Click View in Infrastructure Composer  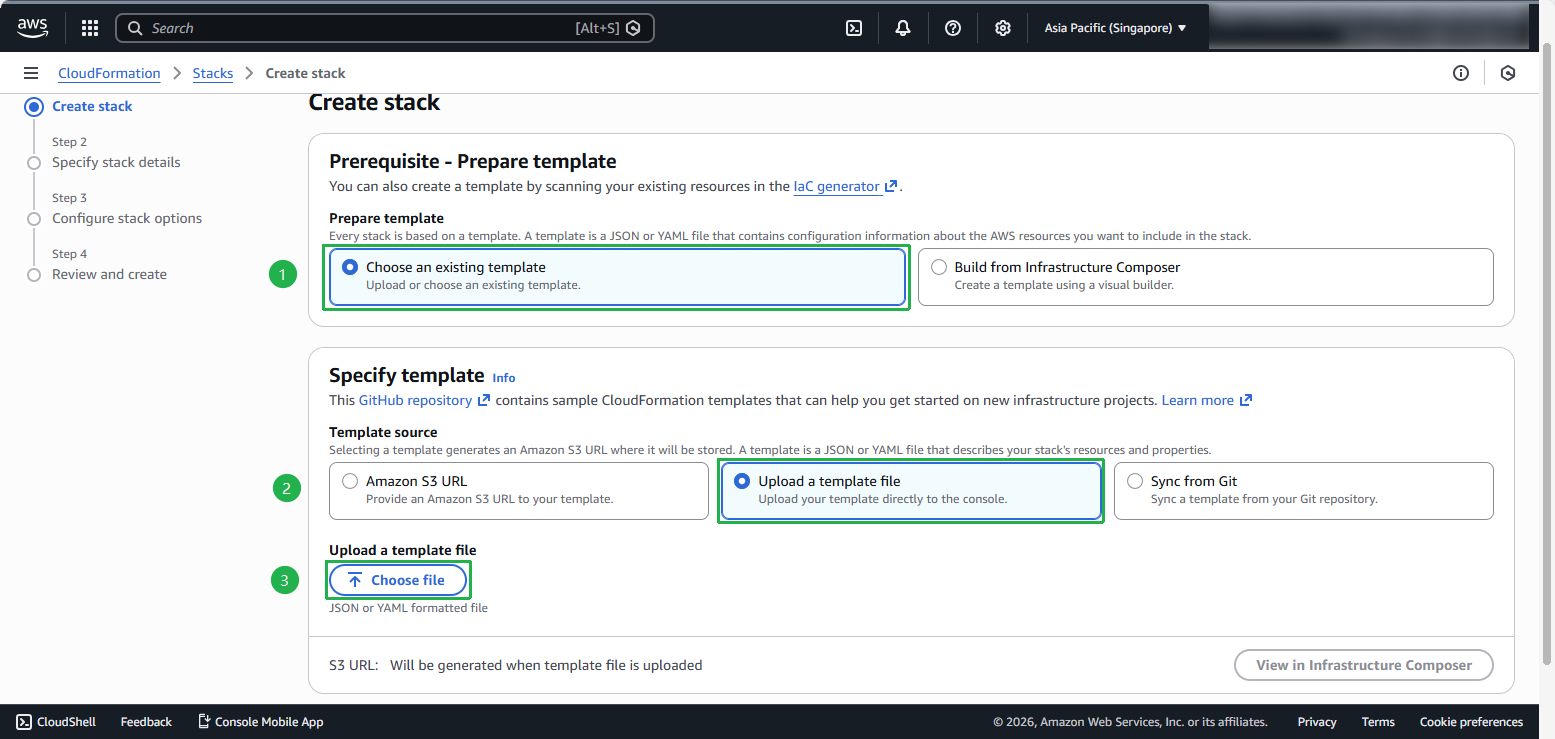coord(1363,665)
